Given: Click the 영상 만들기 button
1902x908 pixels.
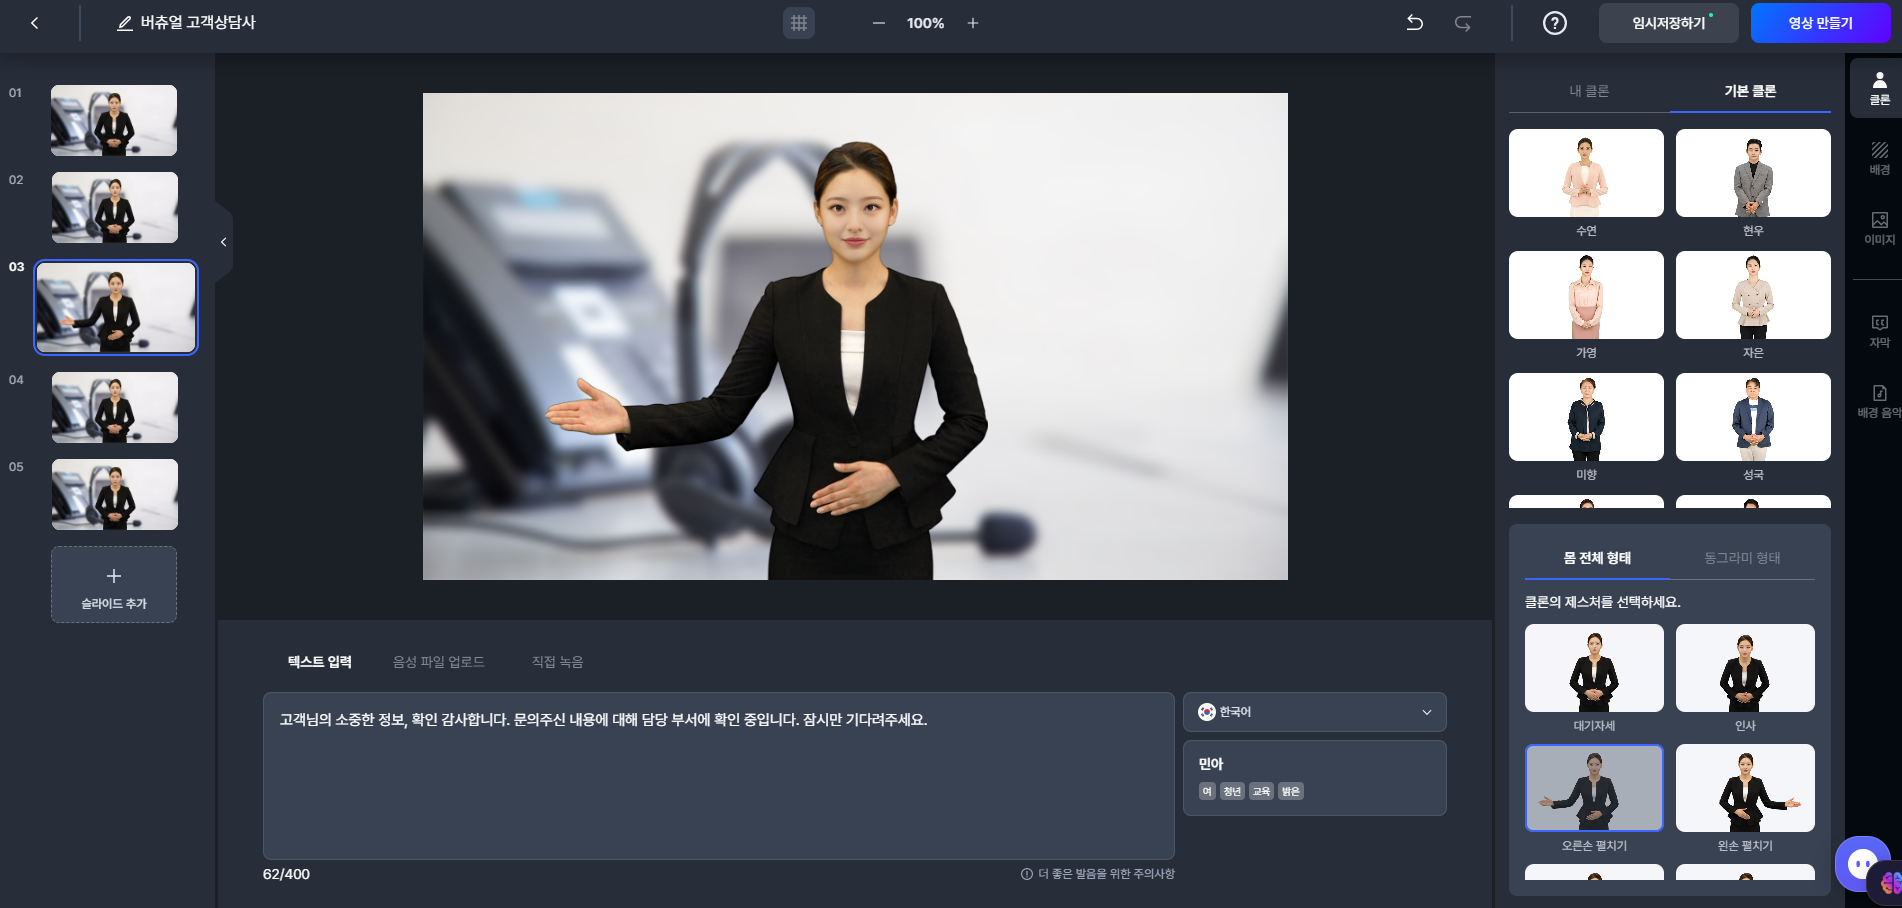Looking at the screenshot, I should pos(1822,22).
